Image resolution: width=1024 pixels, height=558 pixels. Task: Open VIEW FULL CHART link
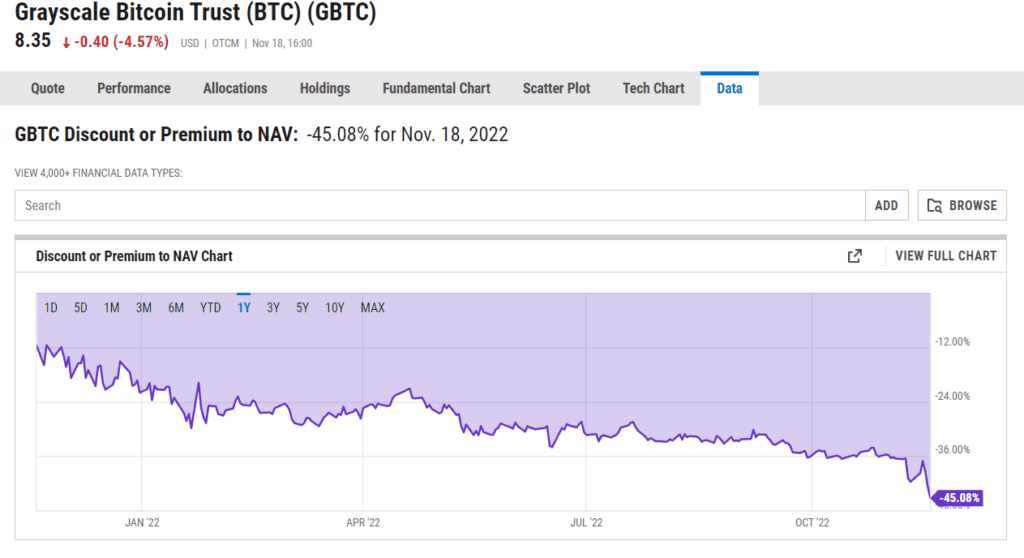pos(946,256)
